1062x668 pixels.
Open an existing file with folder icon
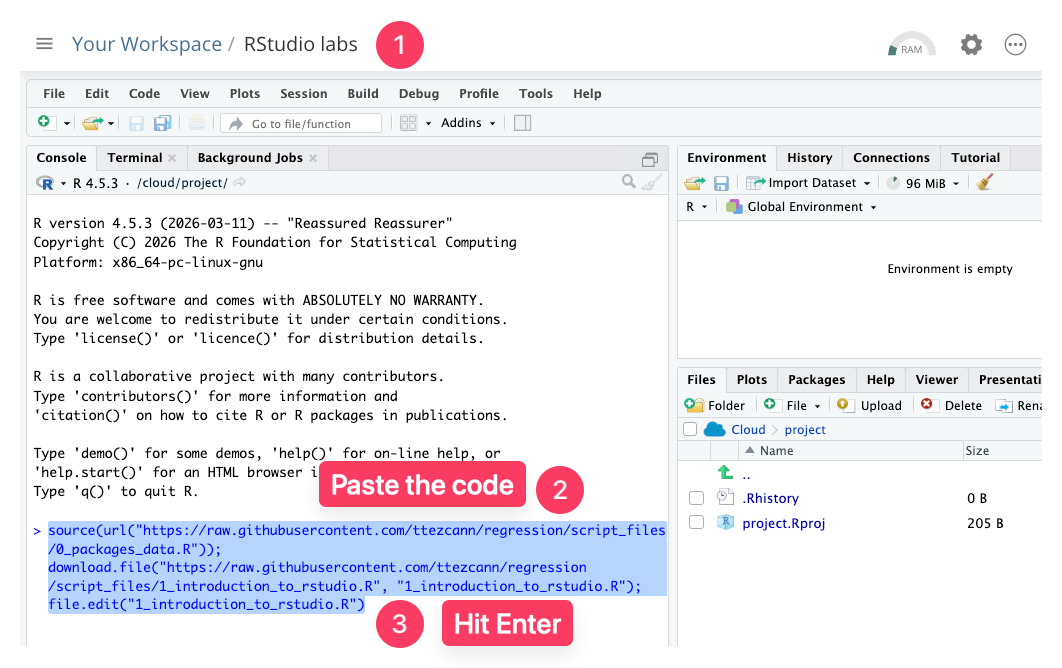(93, 123)
